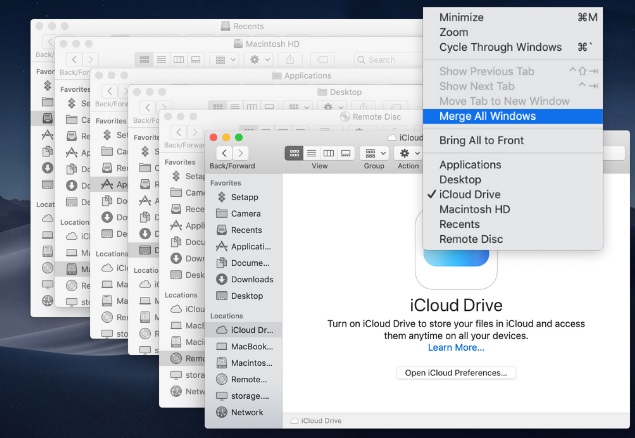Viewport: 635px width, 438px height.
Task: Click back button in Applications window
Action: tap(110, 91)
